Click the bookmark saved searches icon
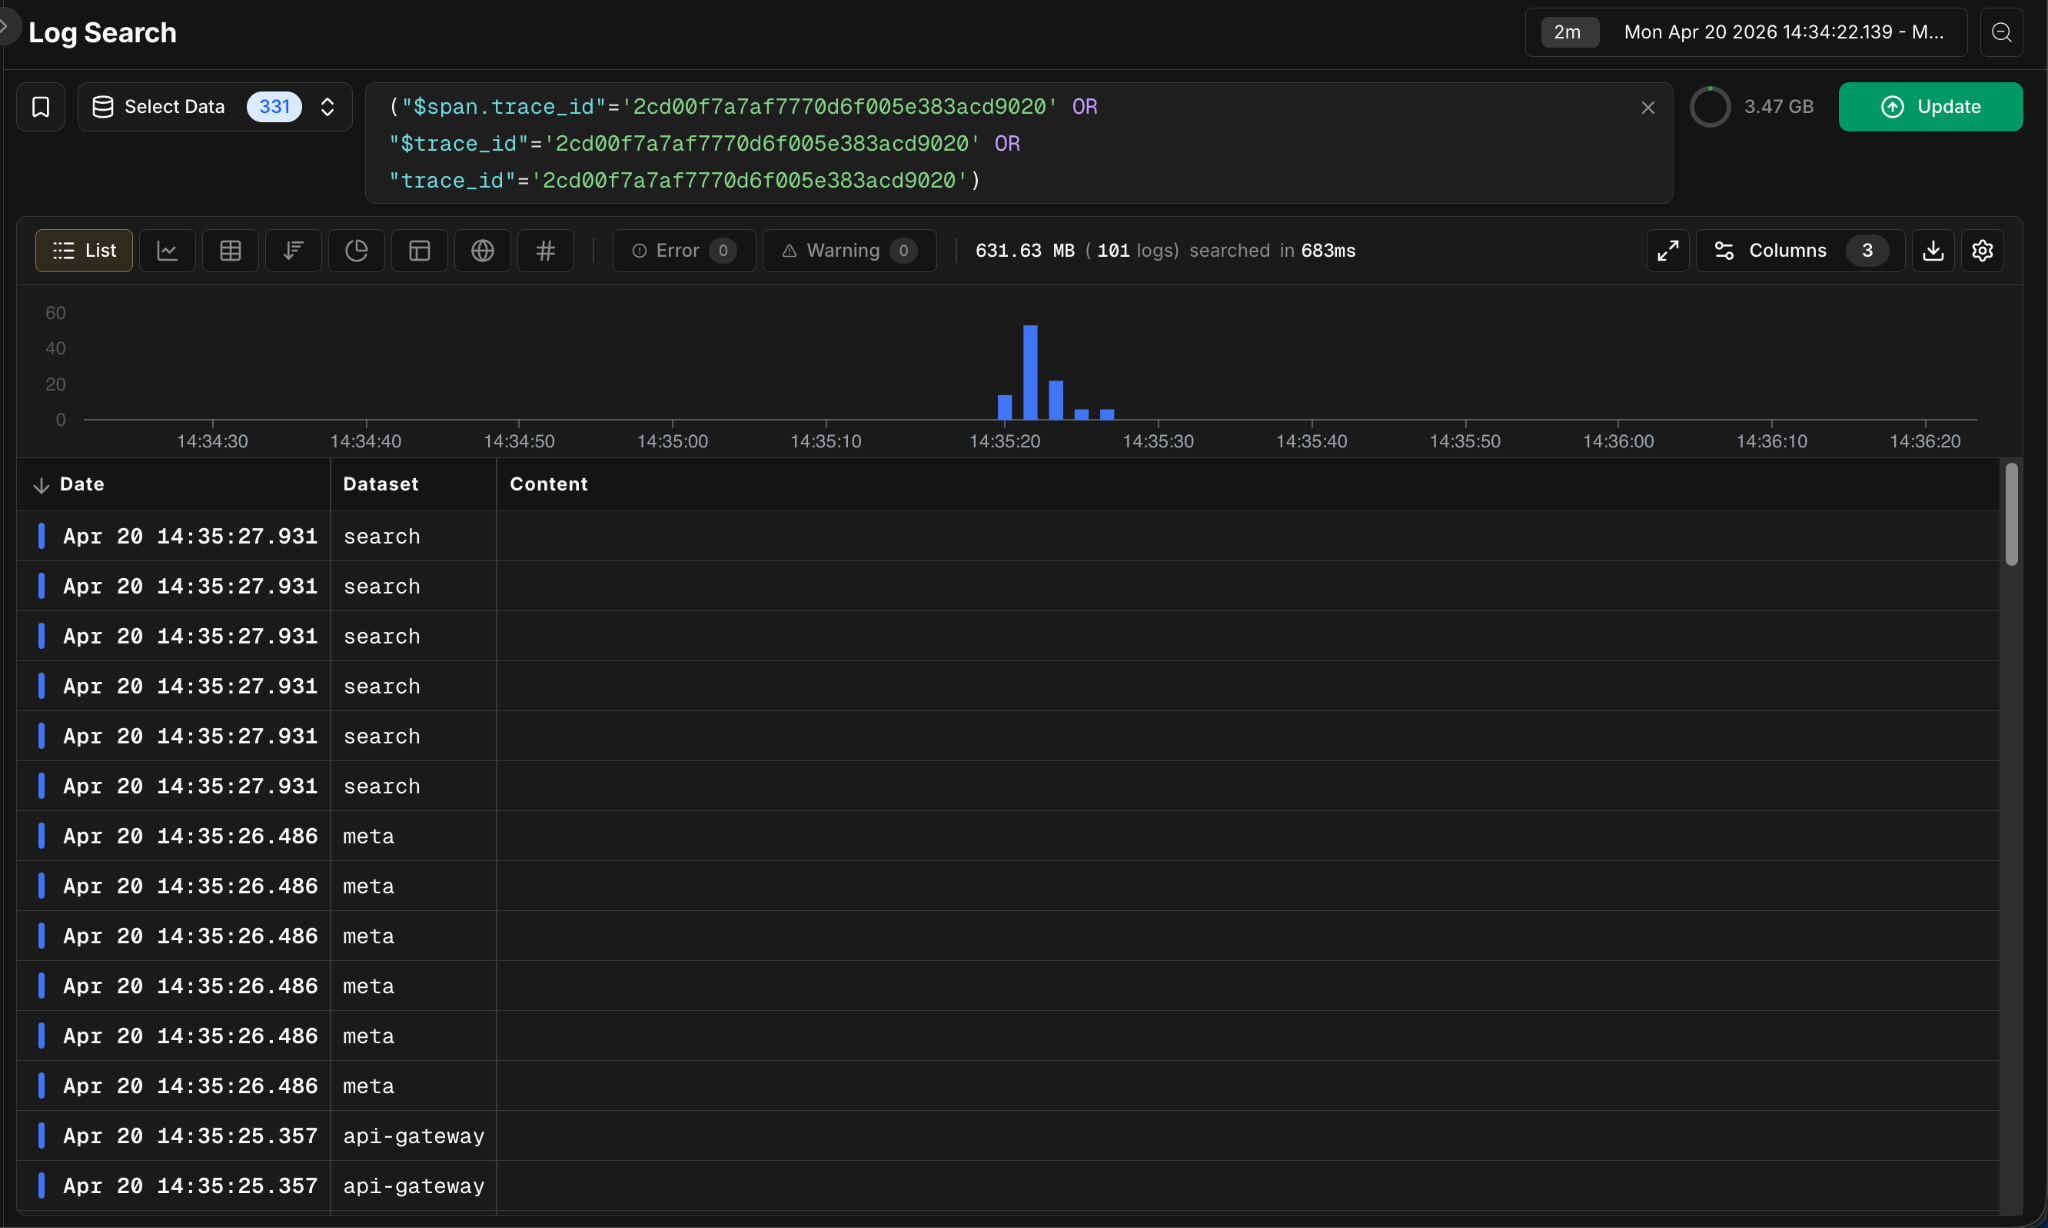This screenshot has width=2048, height=1228. click(41, 107)
